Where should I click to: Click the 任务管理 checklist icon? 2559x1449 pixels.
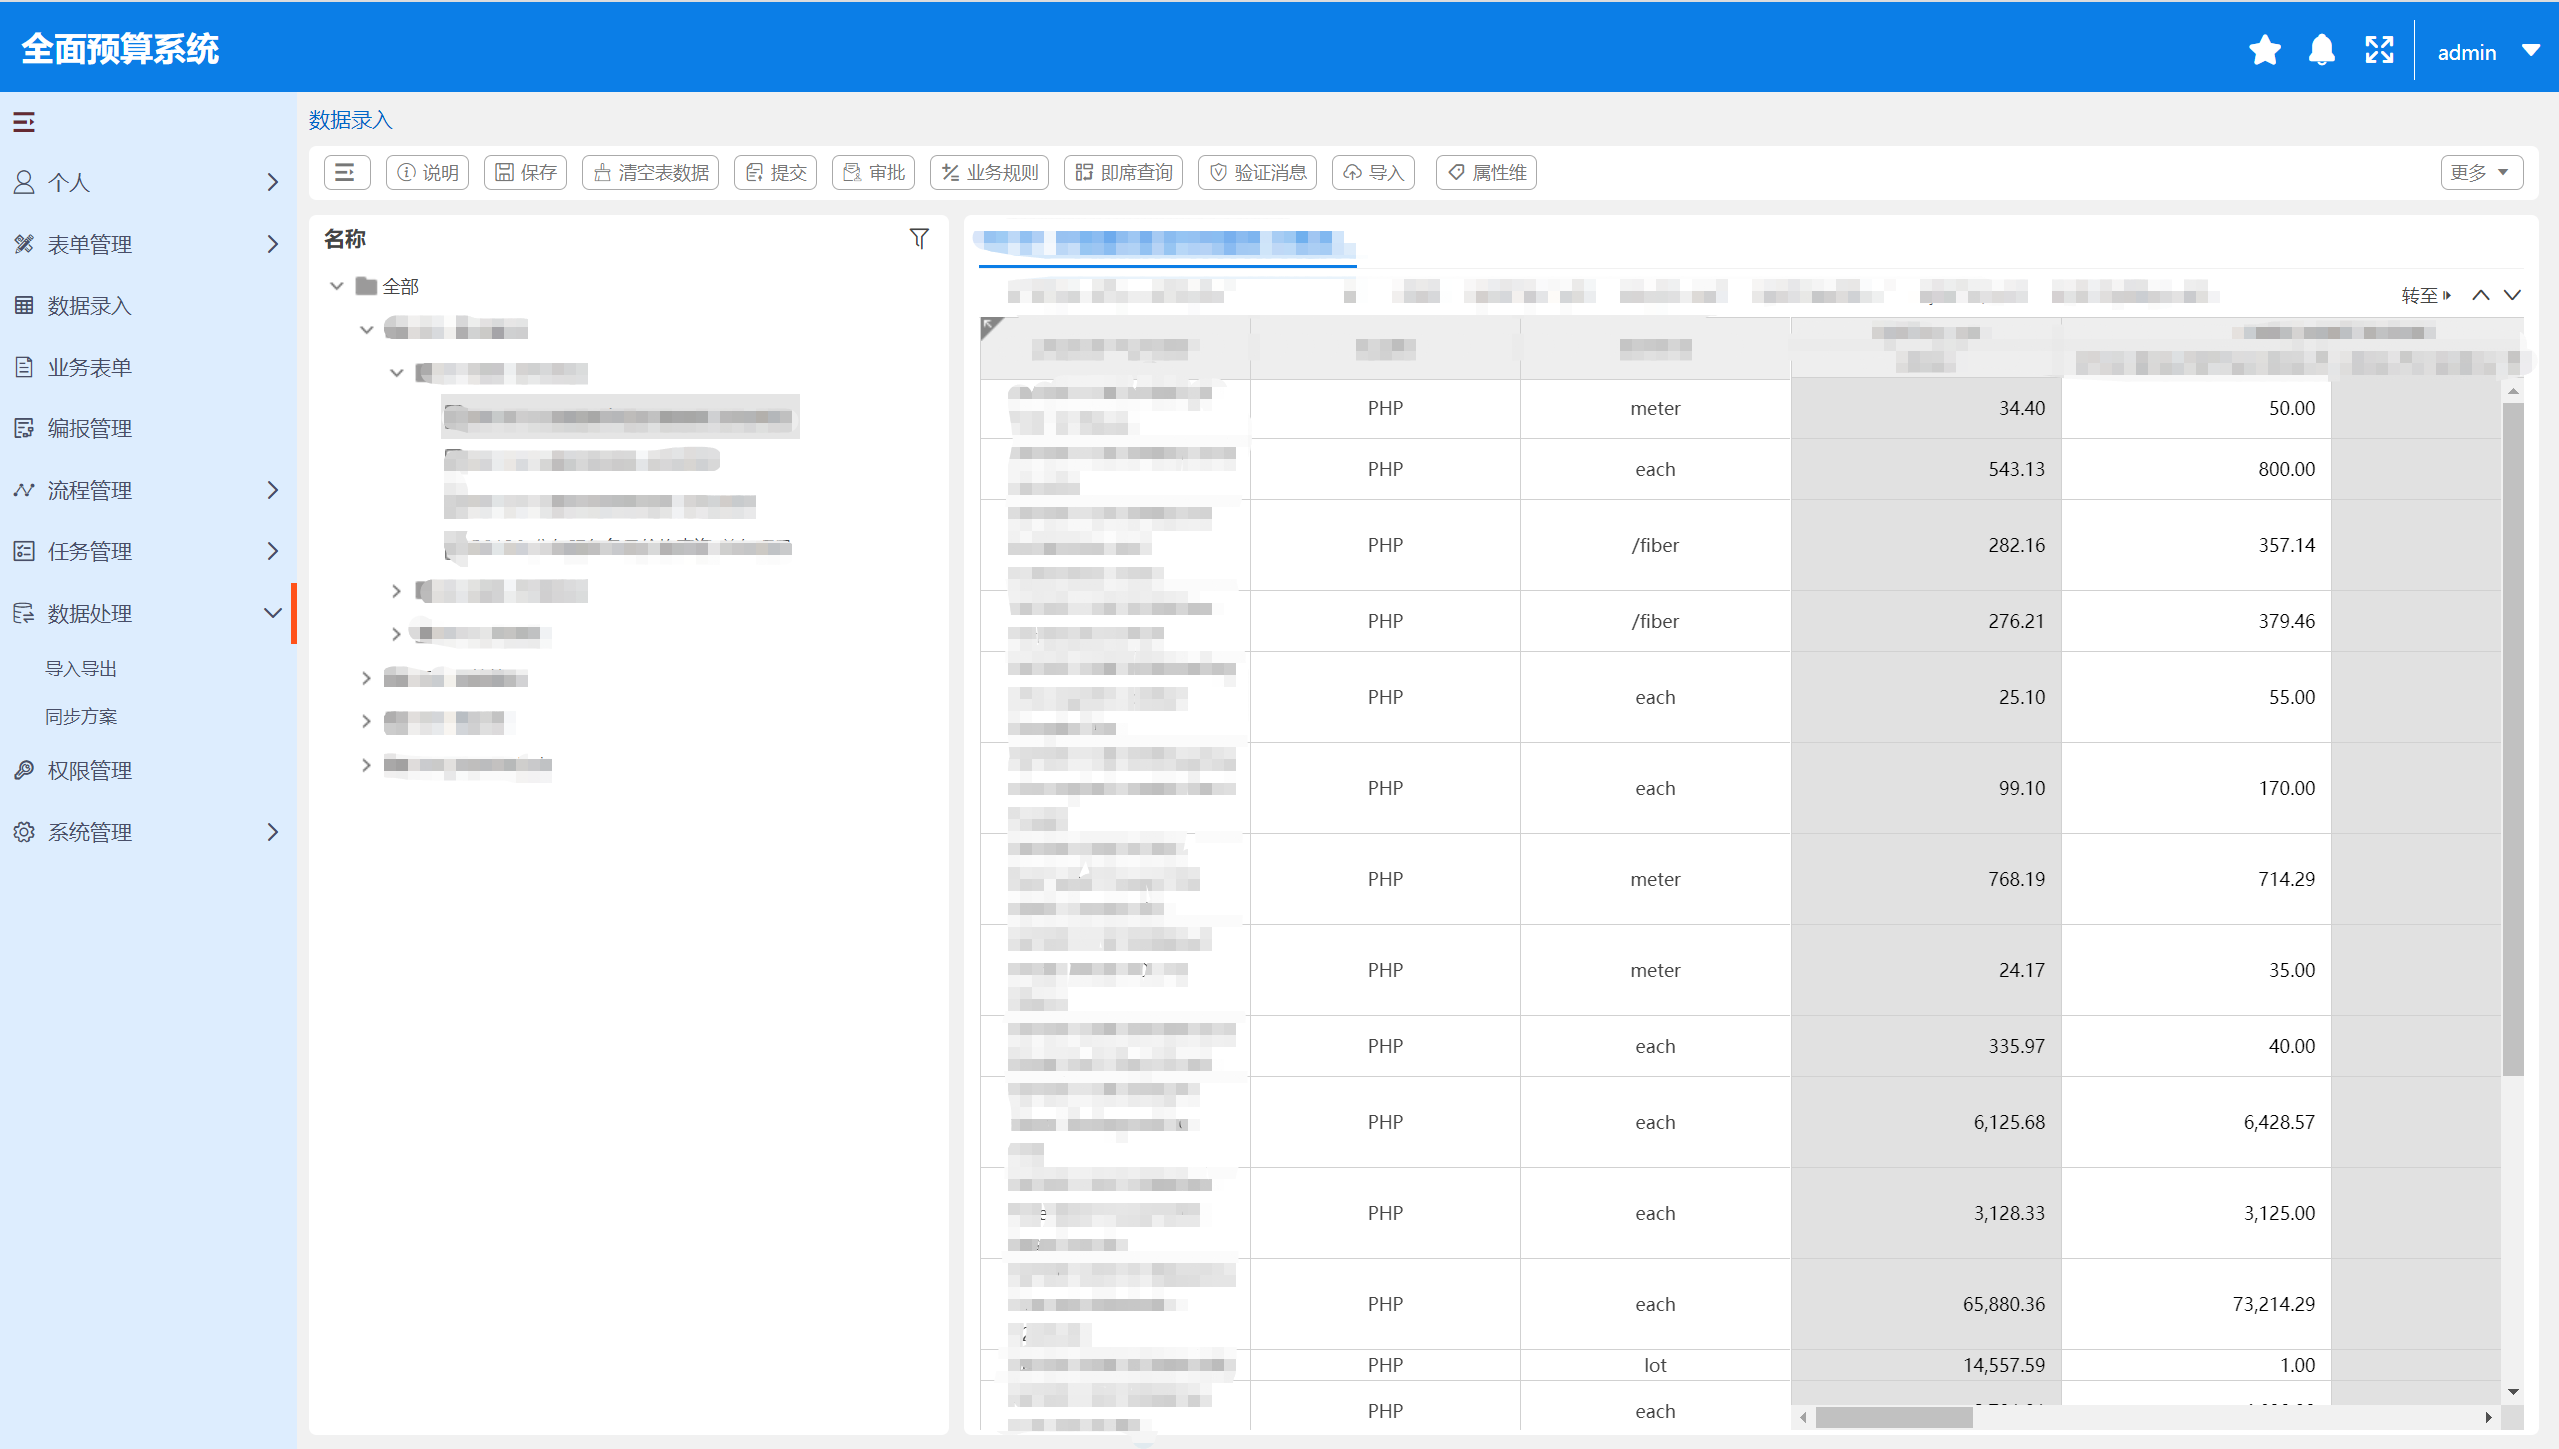(x=24, y=551)
